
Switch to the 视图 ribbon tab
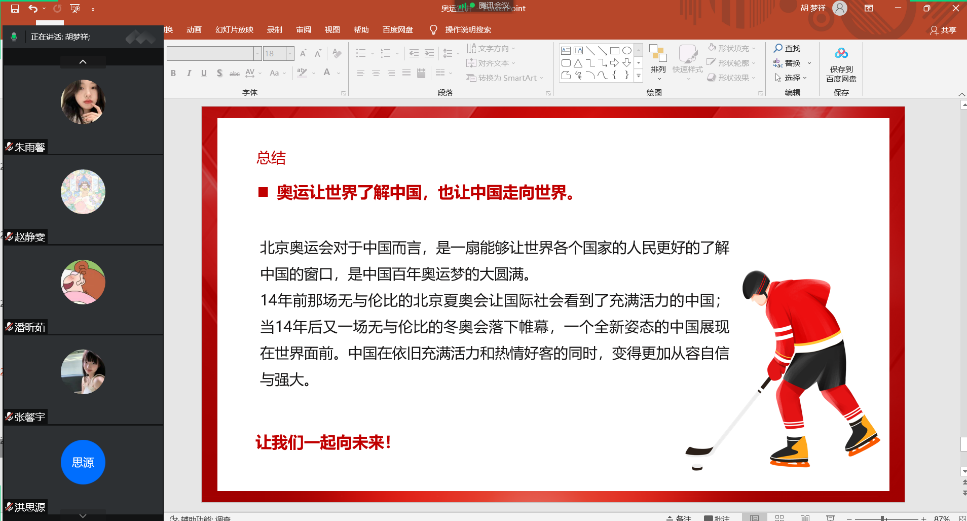(x=332, y=30)
